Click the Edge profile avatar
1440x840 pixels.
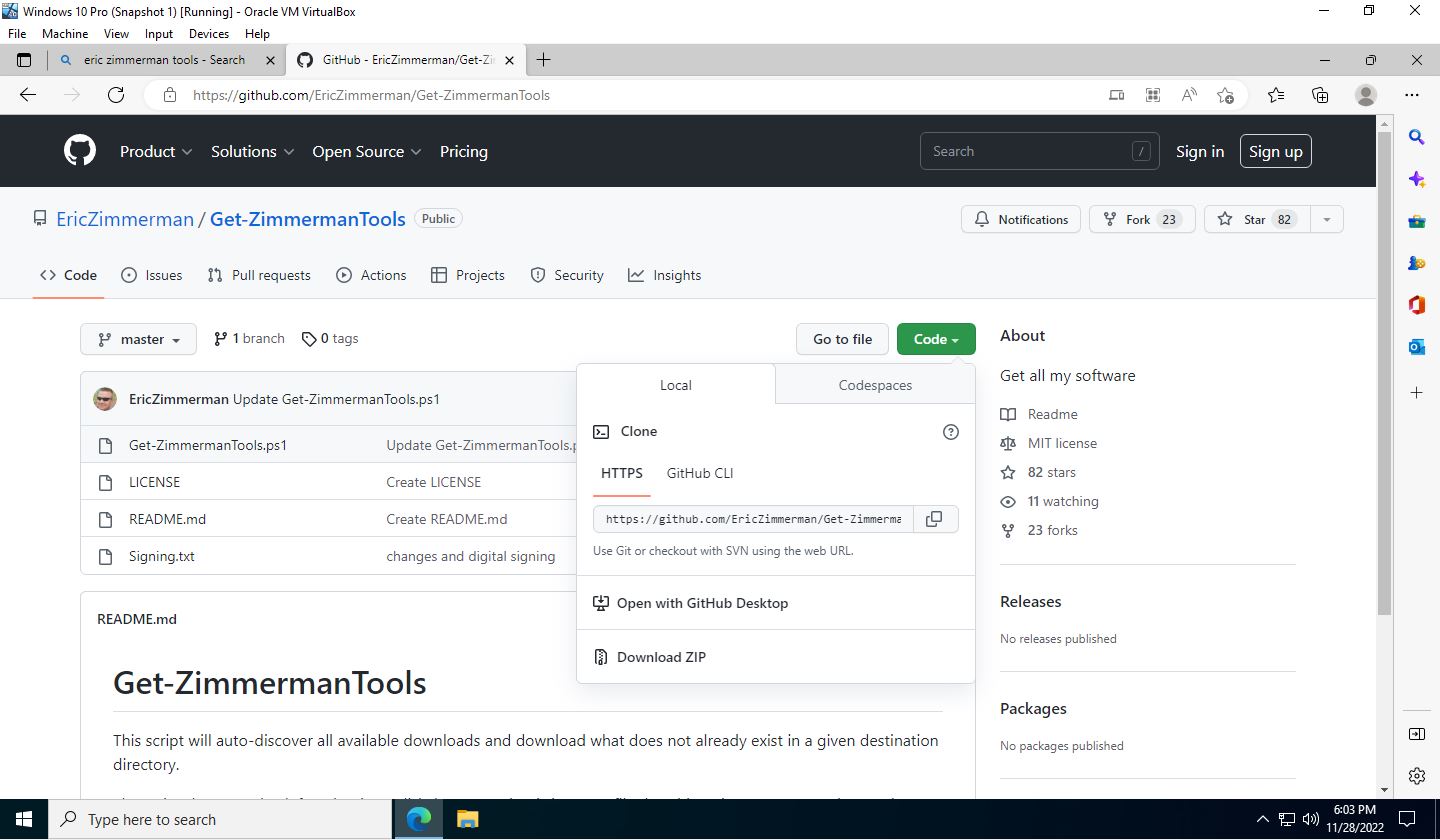point(1366,95)
